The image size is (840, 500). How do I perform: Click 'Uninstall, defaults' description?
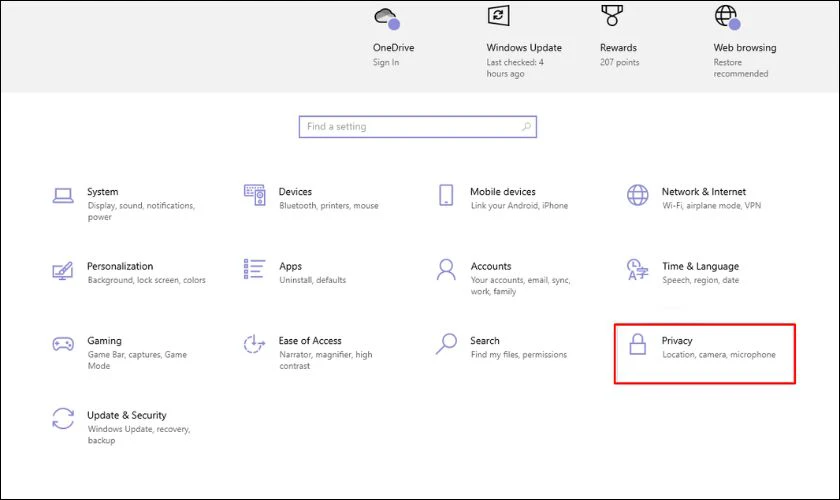click(313, 280)
